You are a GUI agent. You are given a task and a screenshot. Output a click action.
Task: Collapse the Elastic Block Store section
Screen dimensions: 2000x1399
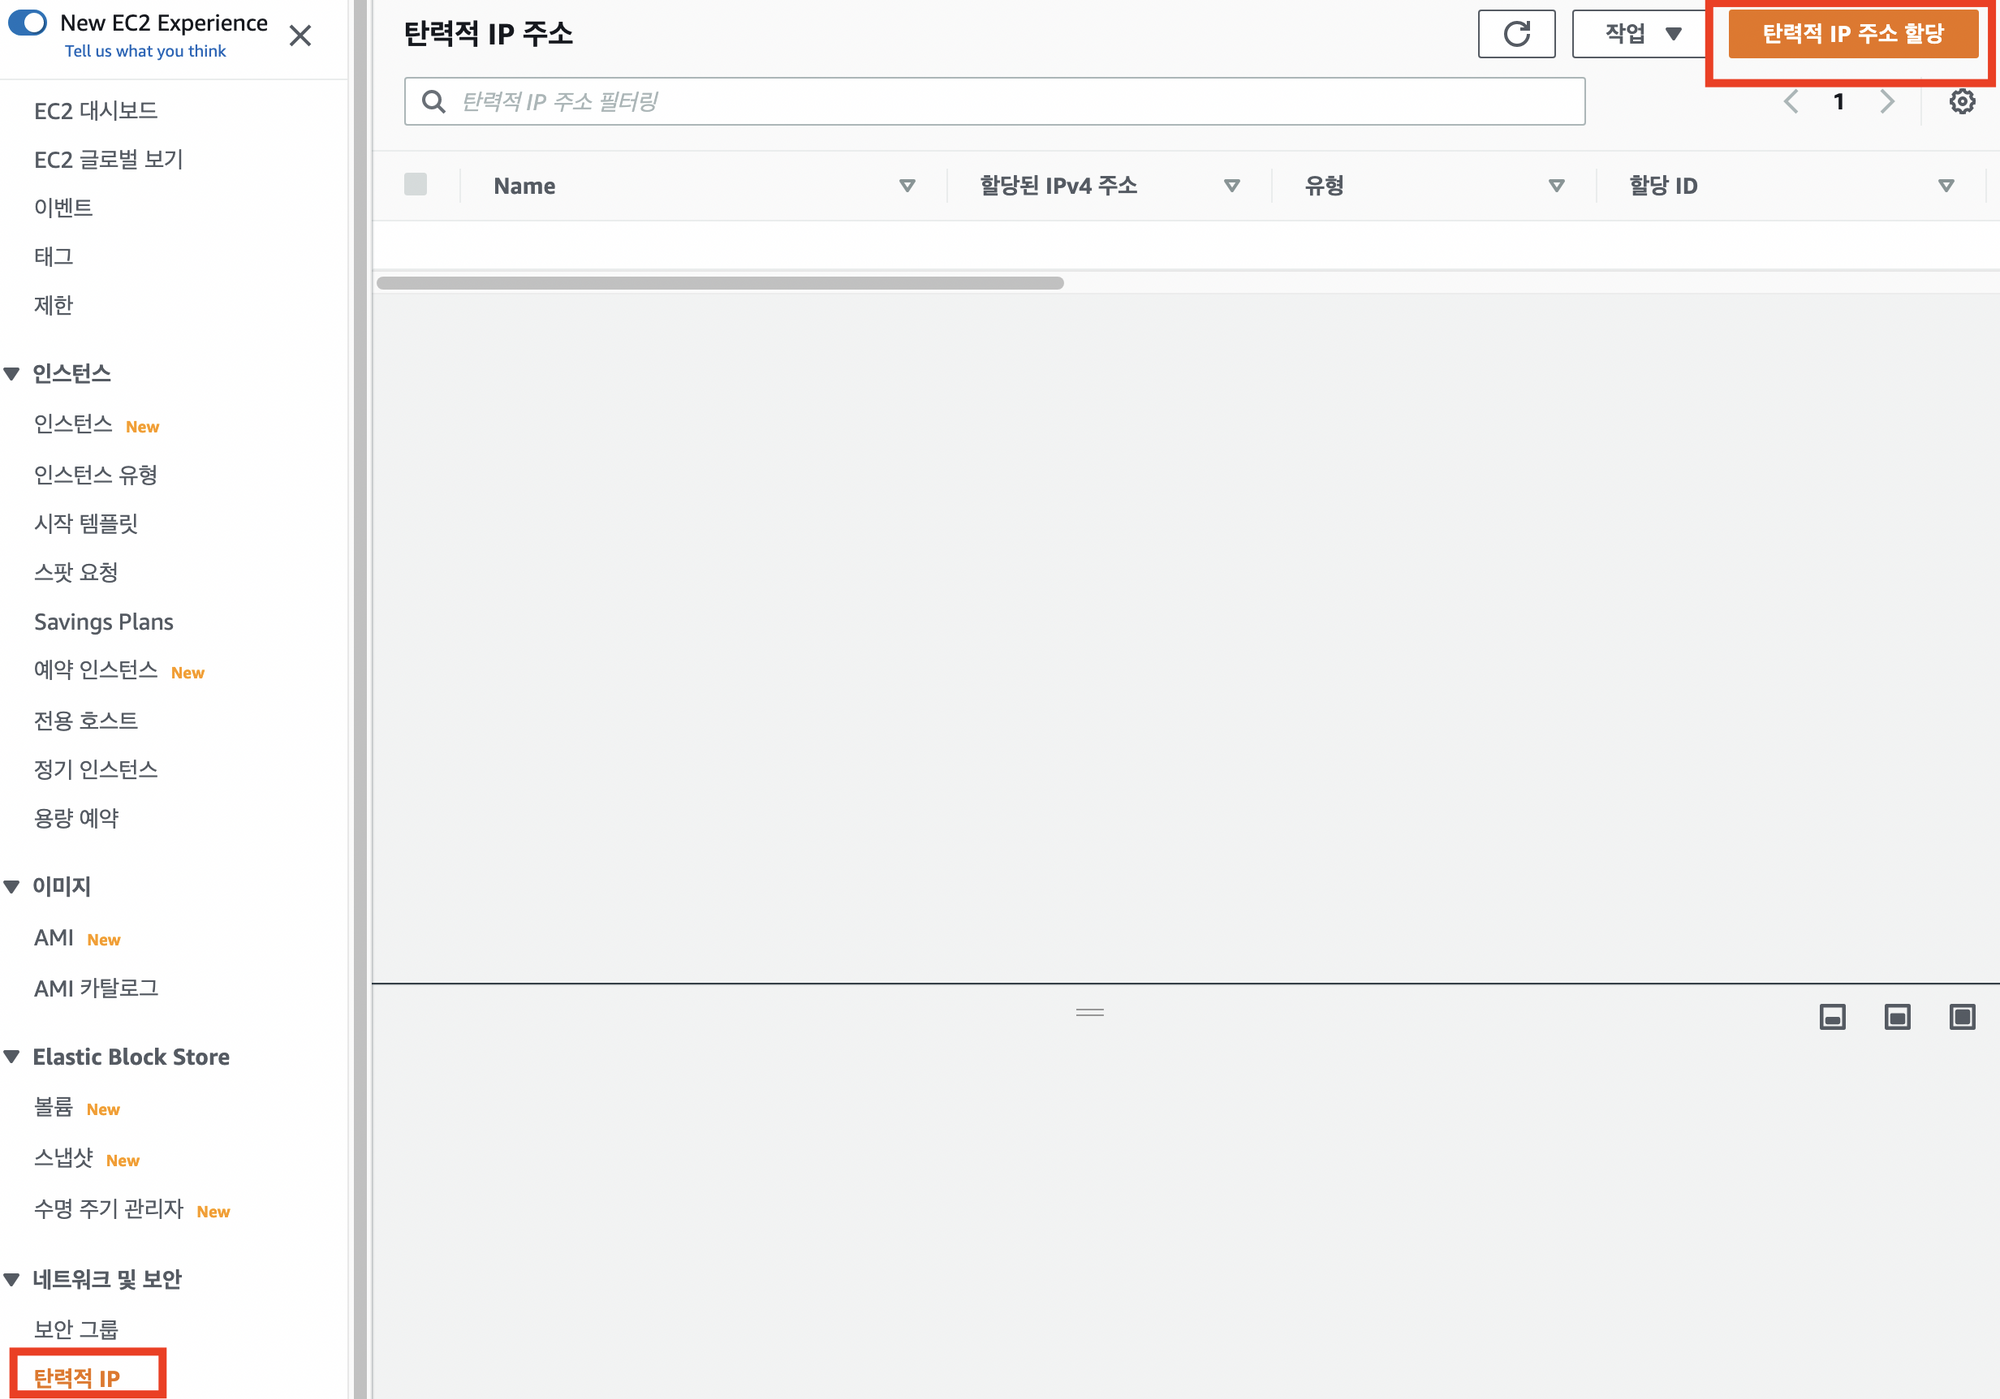click(x=12, y=1056)
